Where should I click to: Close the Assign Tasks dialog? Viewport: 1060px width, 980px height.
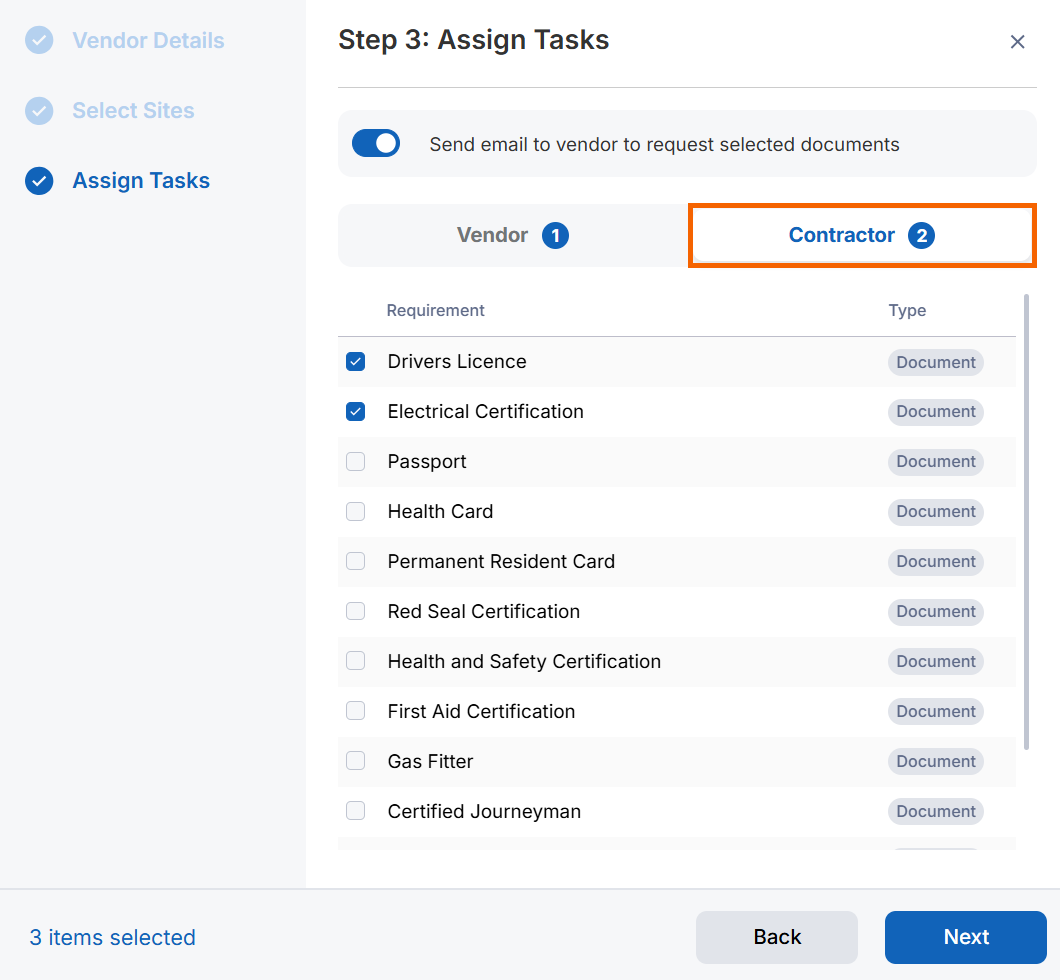[x=1017, y=42]
